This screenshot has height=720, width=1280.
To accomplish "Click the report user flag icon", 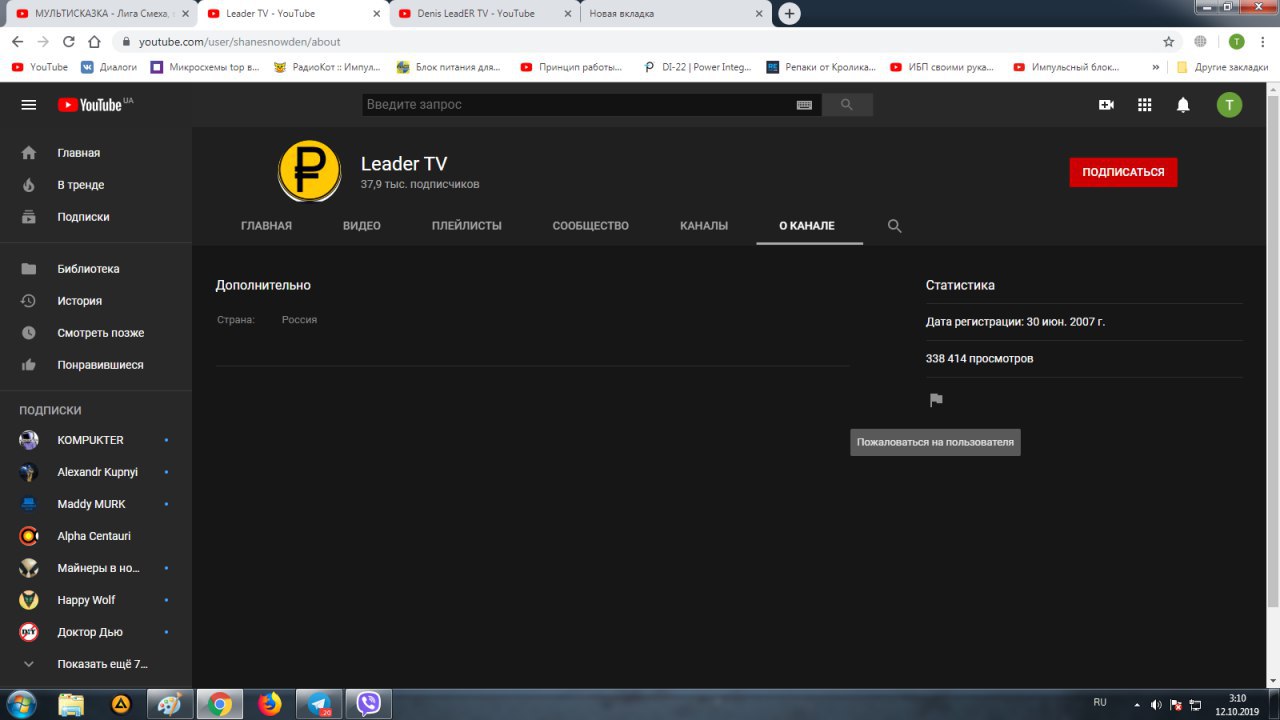I will coord(936,400).
